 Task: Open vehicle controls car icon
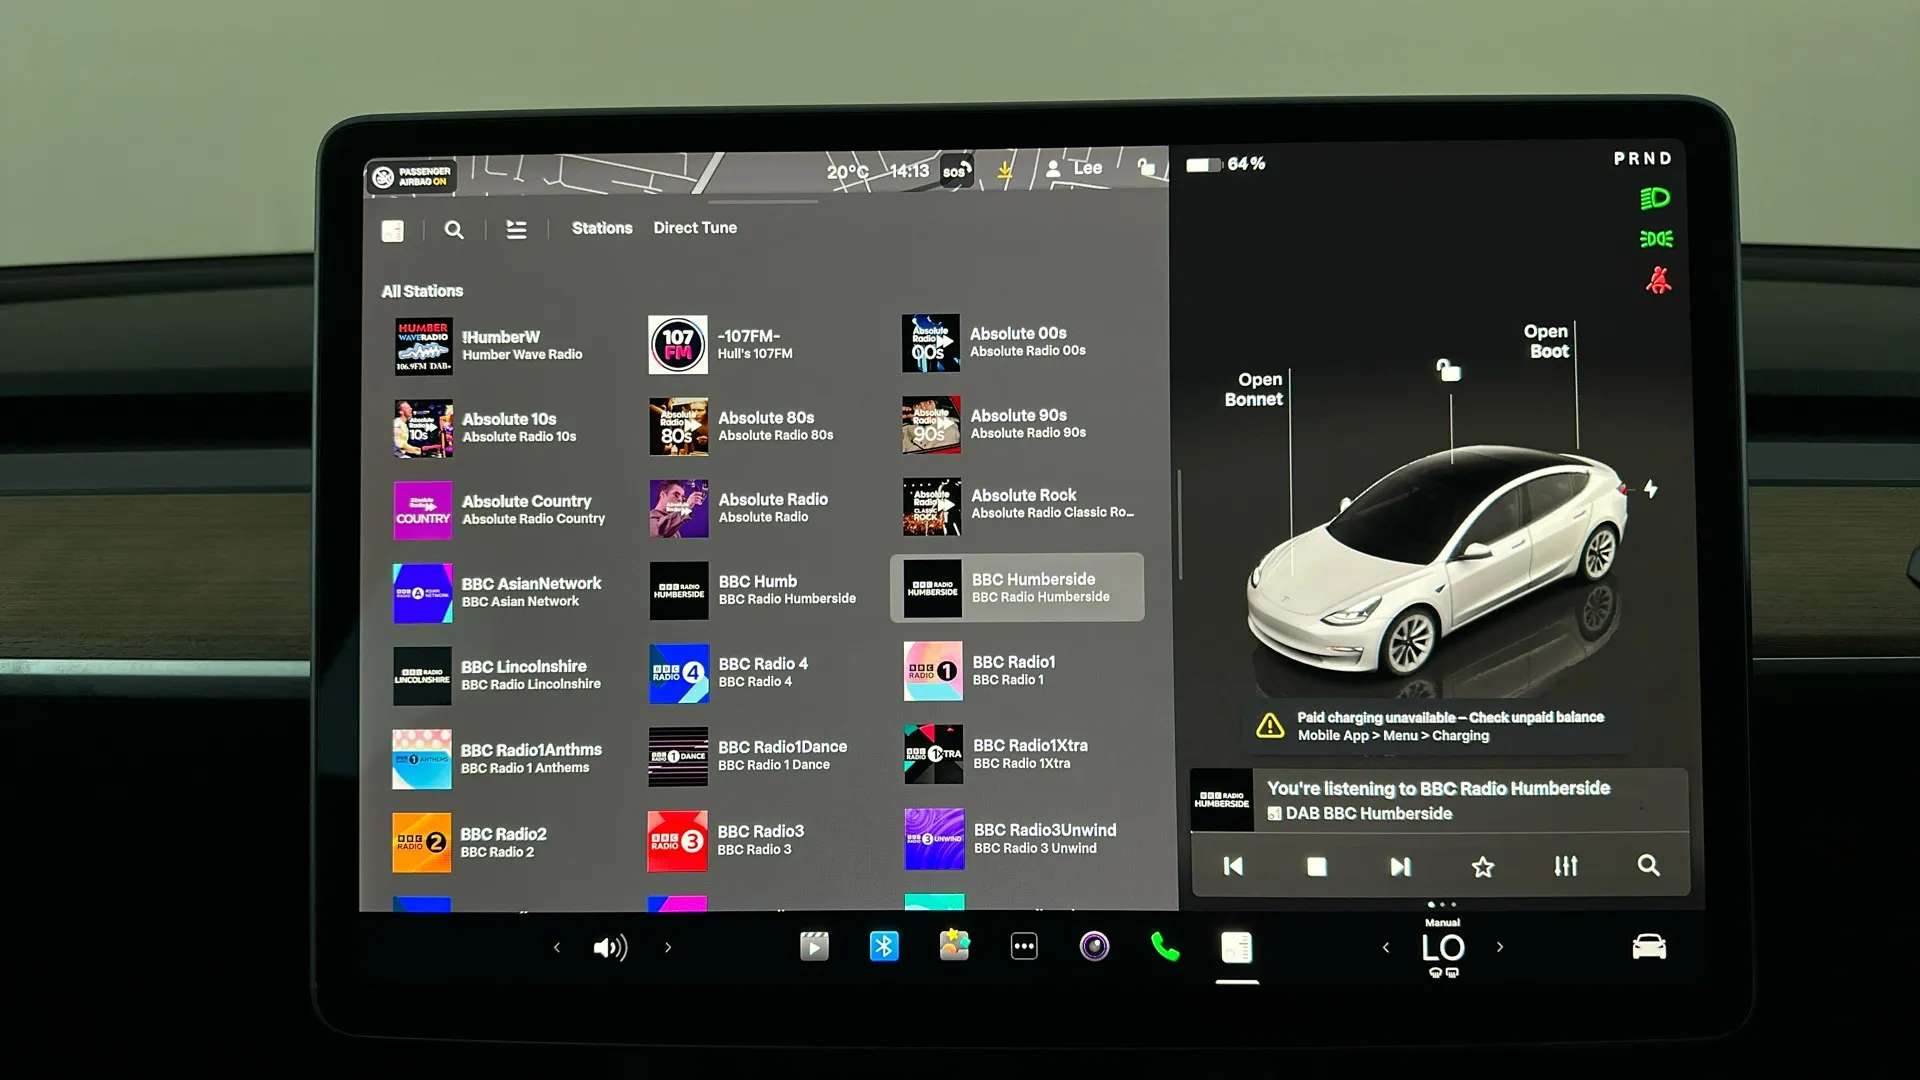point(1649,946)
